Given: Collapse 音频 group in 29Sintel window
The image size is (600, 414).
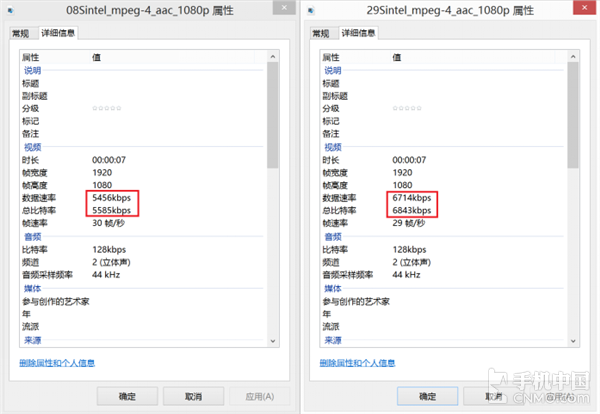Looking at the screenshot, I should click(x=333, y=237).
